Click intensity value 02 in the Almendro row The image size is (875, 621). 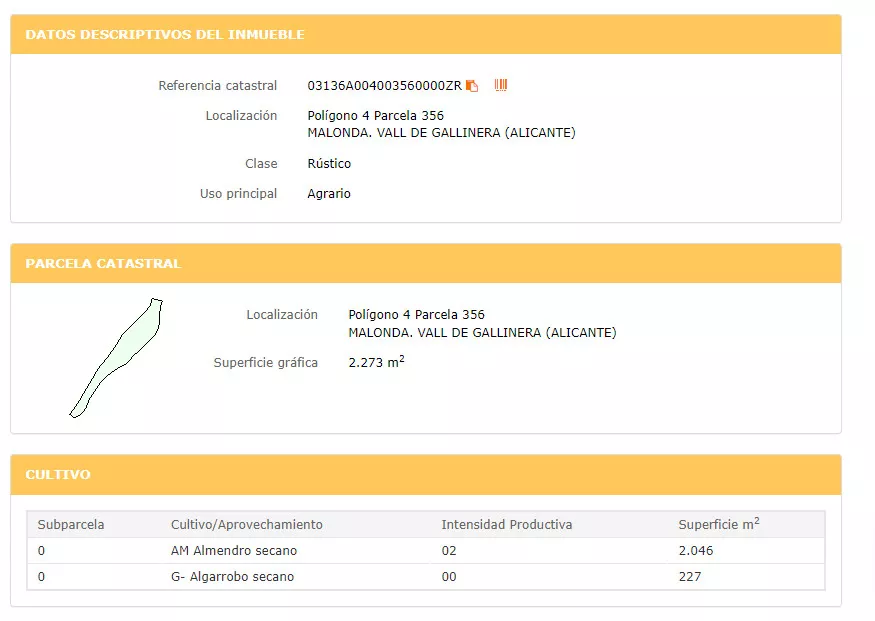coord(449,551)
